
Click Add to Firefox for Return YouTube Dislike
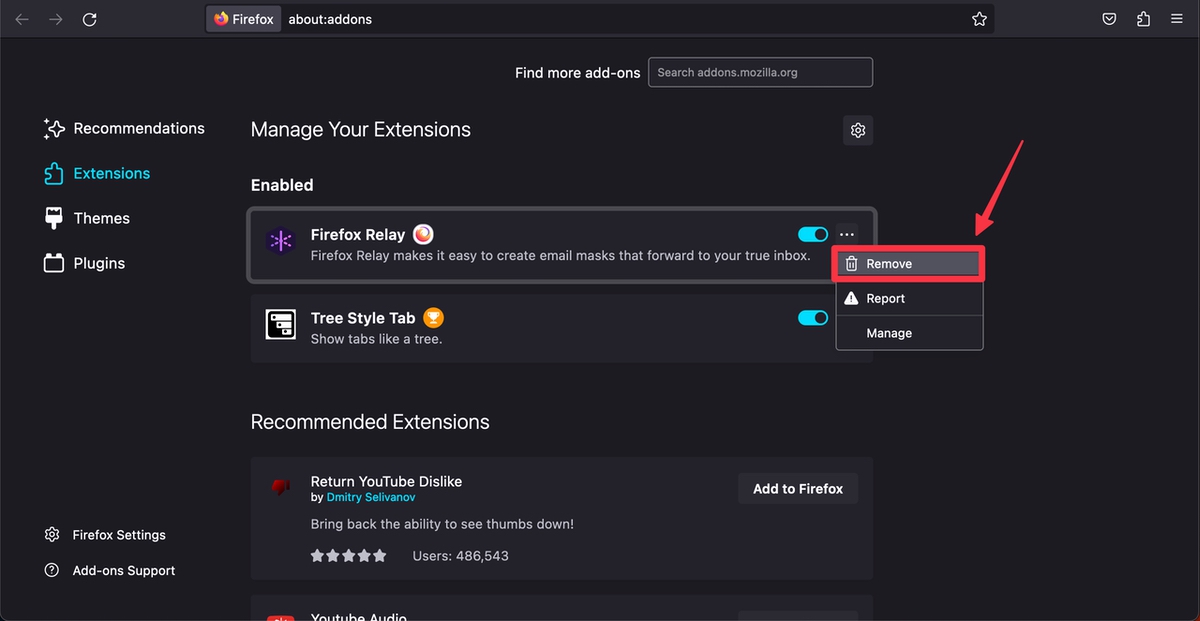pos(797,488)
